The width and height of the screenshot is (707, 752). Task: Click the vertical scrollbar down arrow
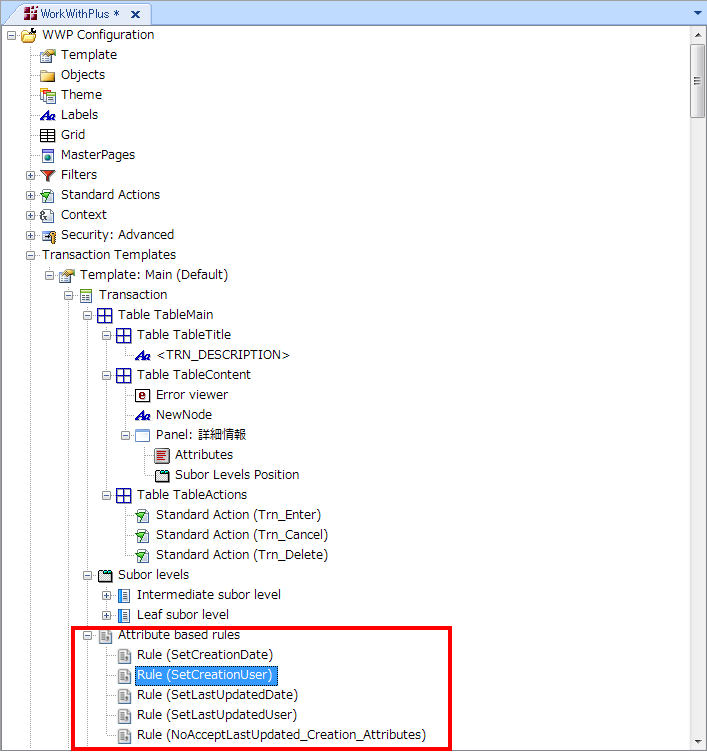[698, 742]
